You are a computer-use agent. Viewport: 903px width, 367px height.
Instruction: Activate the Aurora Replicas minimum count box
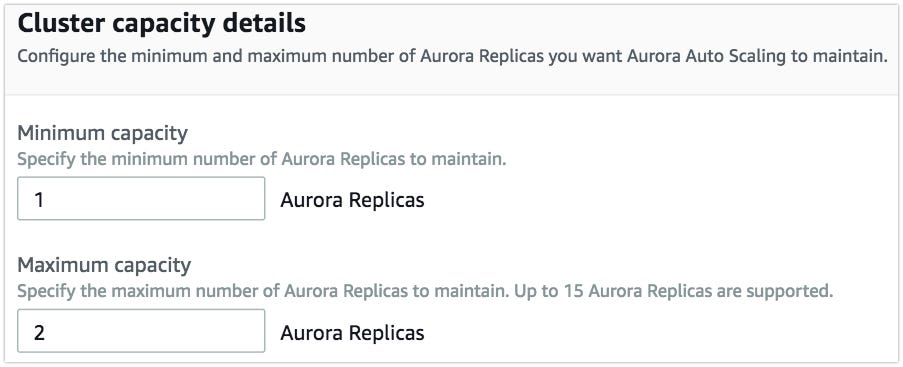pos(141,199)
